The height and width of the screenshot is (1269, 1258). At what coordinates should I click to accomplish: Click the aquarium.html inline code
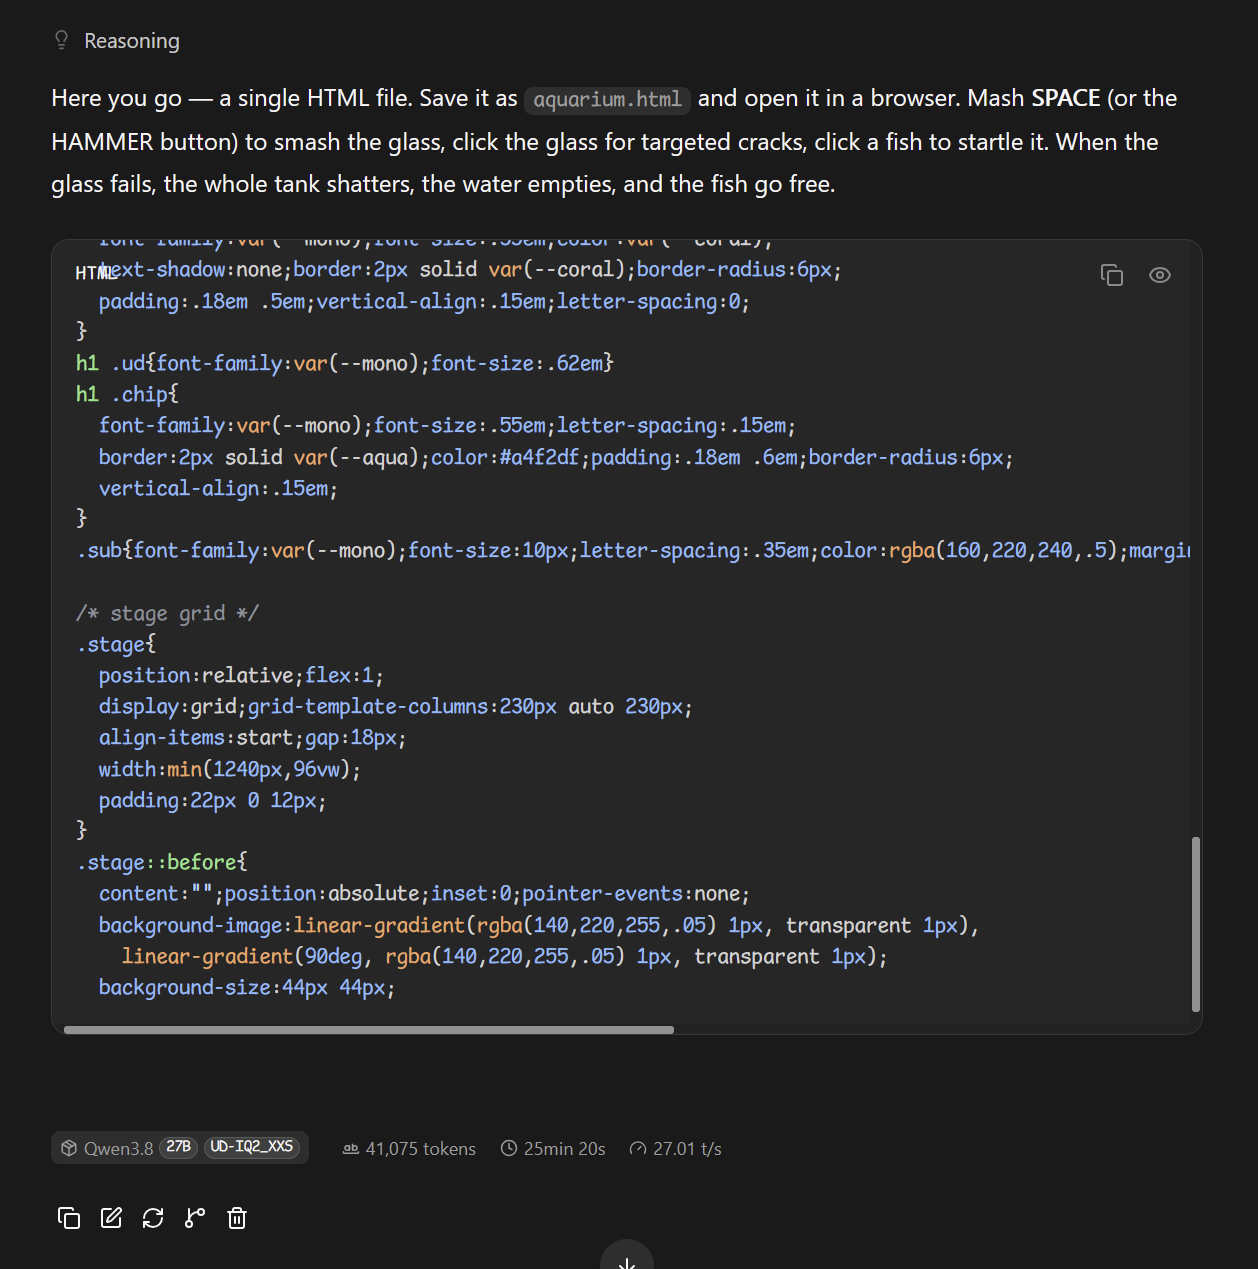click(607, 99)
